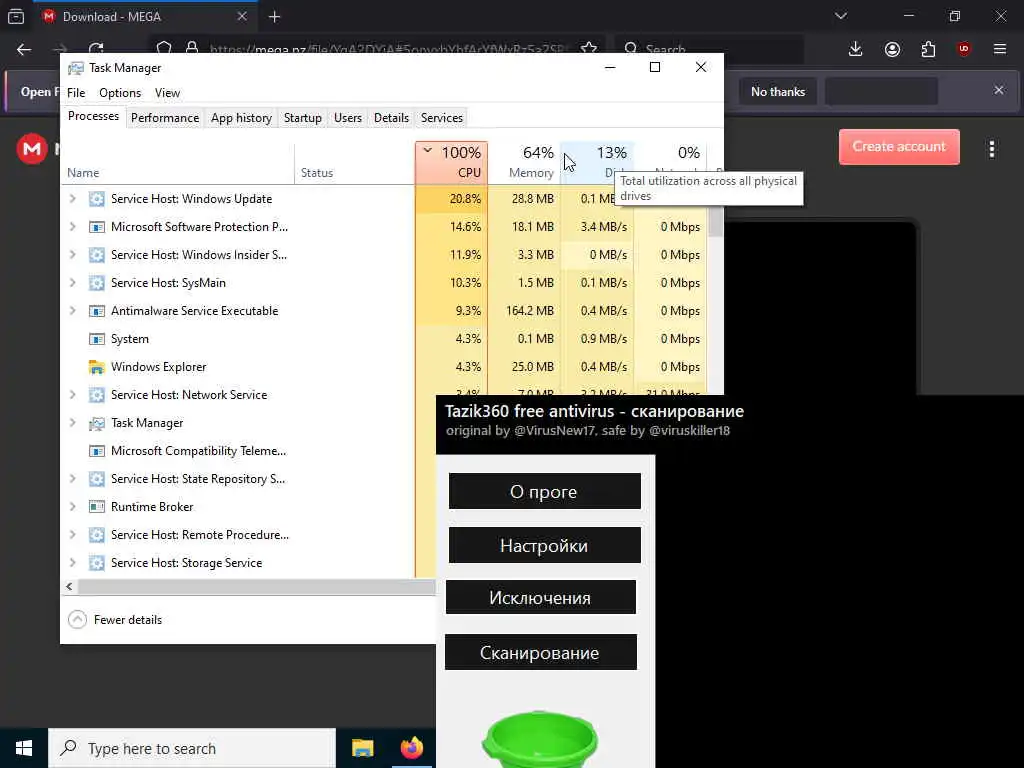Click the Firefox taskbar icon

[411, 748]
